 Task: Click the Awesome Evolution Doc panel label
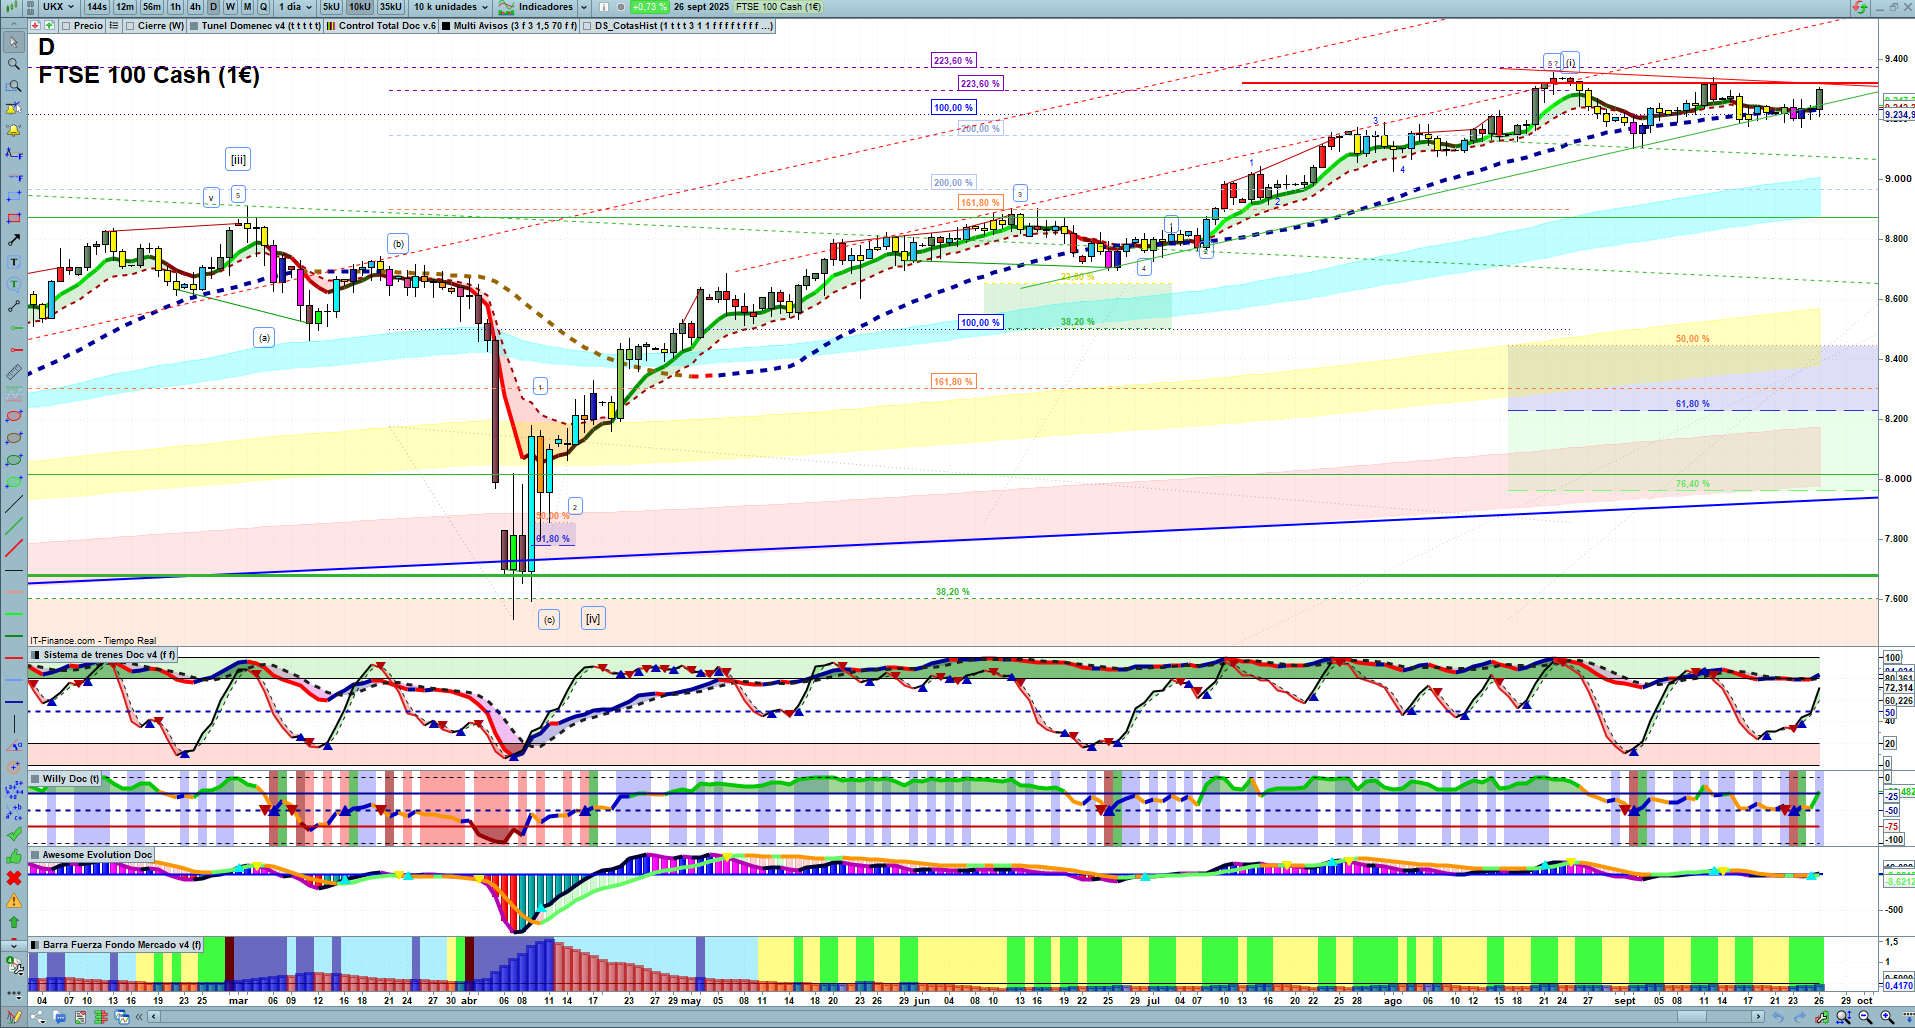[x=97, y=855]
